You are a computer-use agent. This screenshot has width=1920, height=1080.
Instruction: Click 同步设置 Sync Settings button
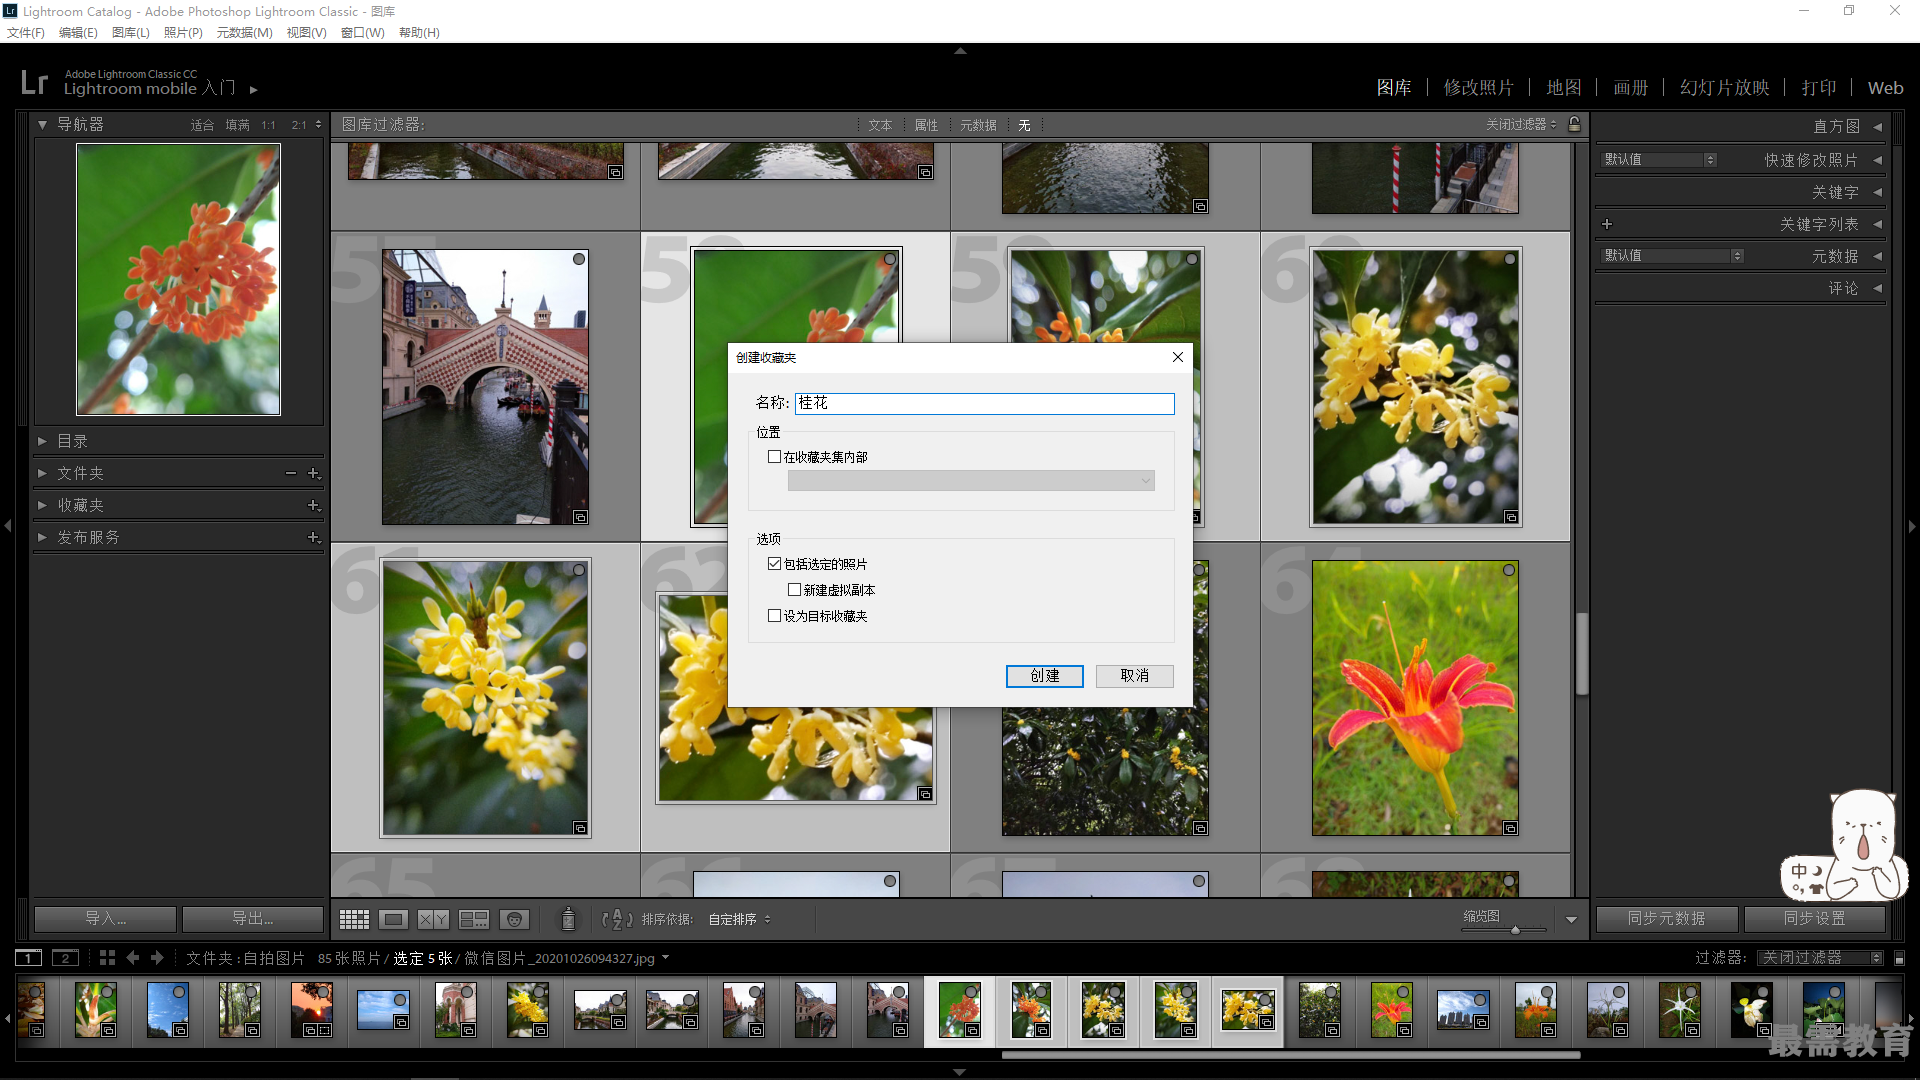pos(1814,918)
